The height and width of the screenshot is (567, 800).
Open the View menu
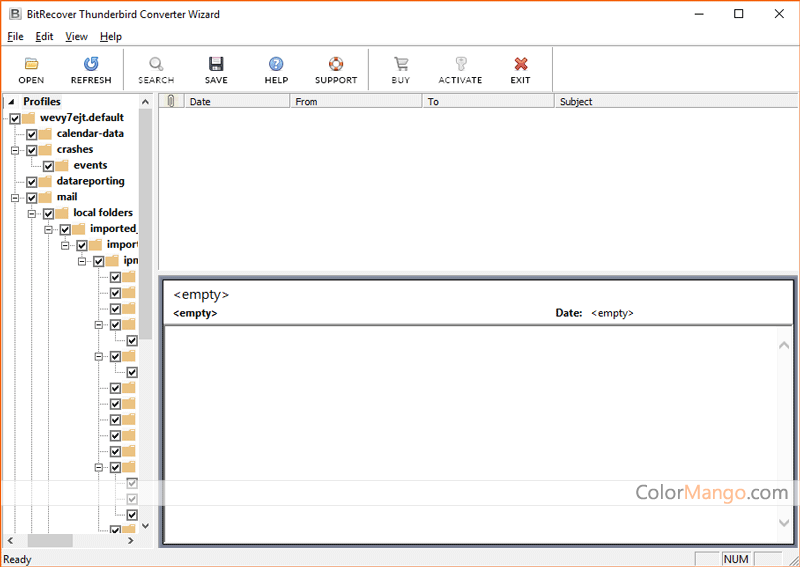point(77,36)
